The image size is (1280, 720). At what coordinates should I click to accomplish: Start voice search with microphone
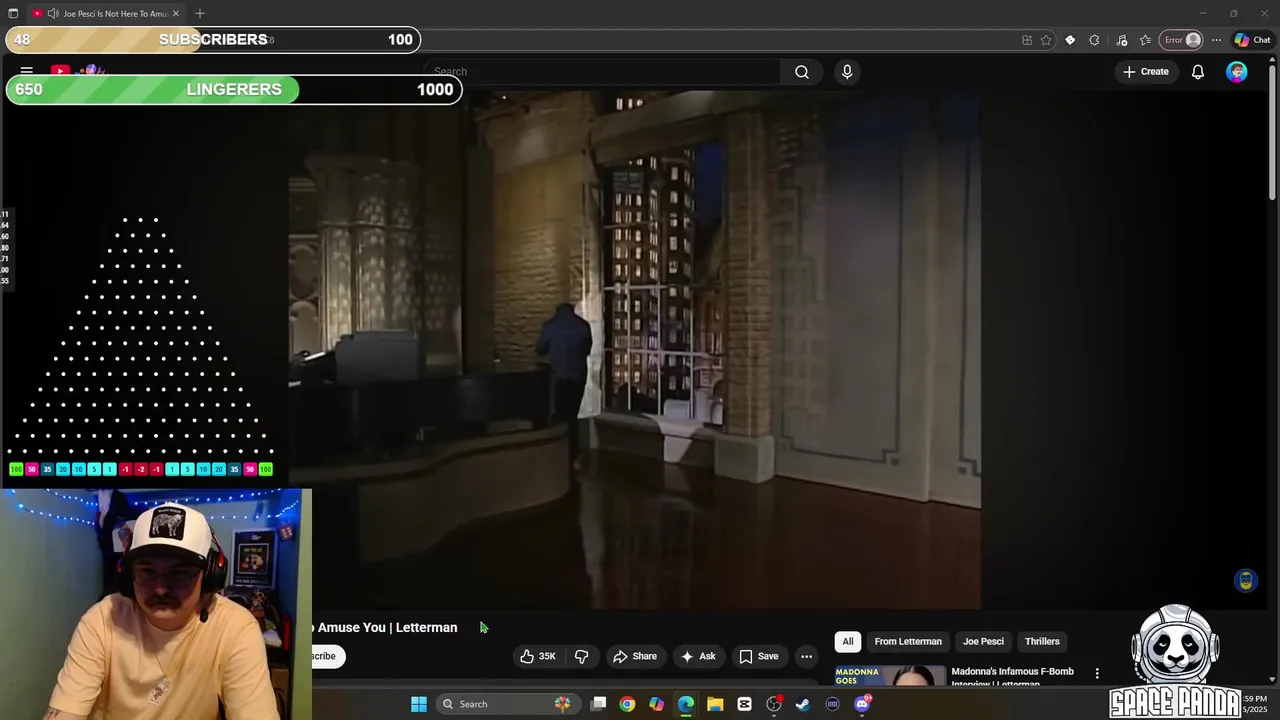(x=847, y=71)
